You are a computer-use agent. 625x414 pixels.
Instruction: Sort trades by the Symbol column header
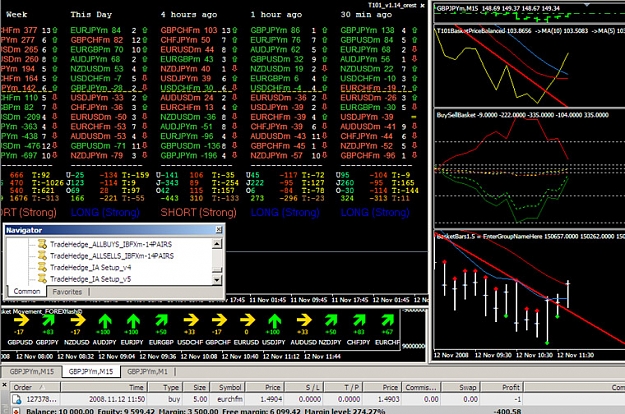[227, 387]
